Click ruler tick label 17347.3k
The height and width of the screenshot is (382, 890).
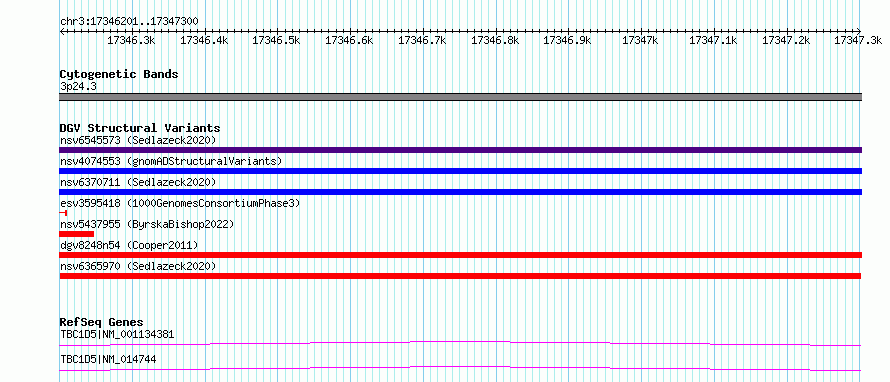858,40
